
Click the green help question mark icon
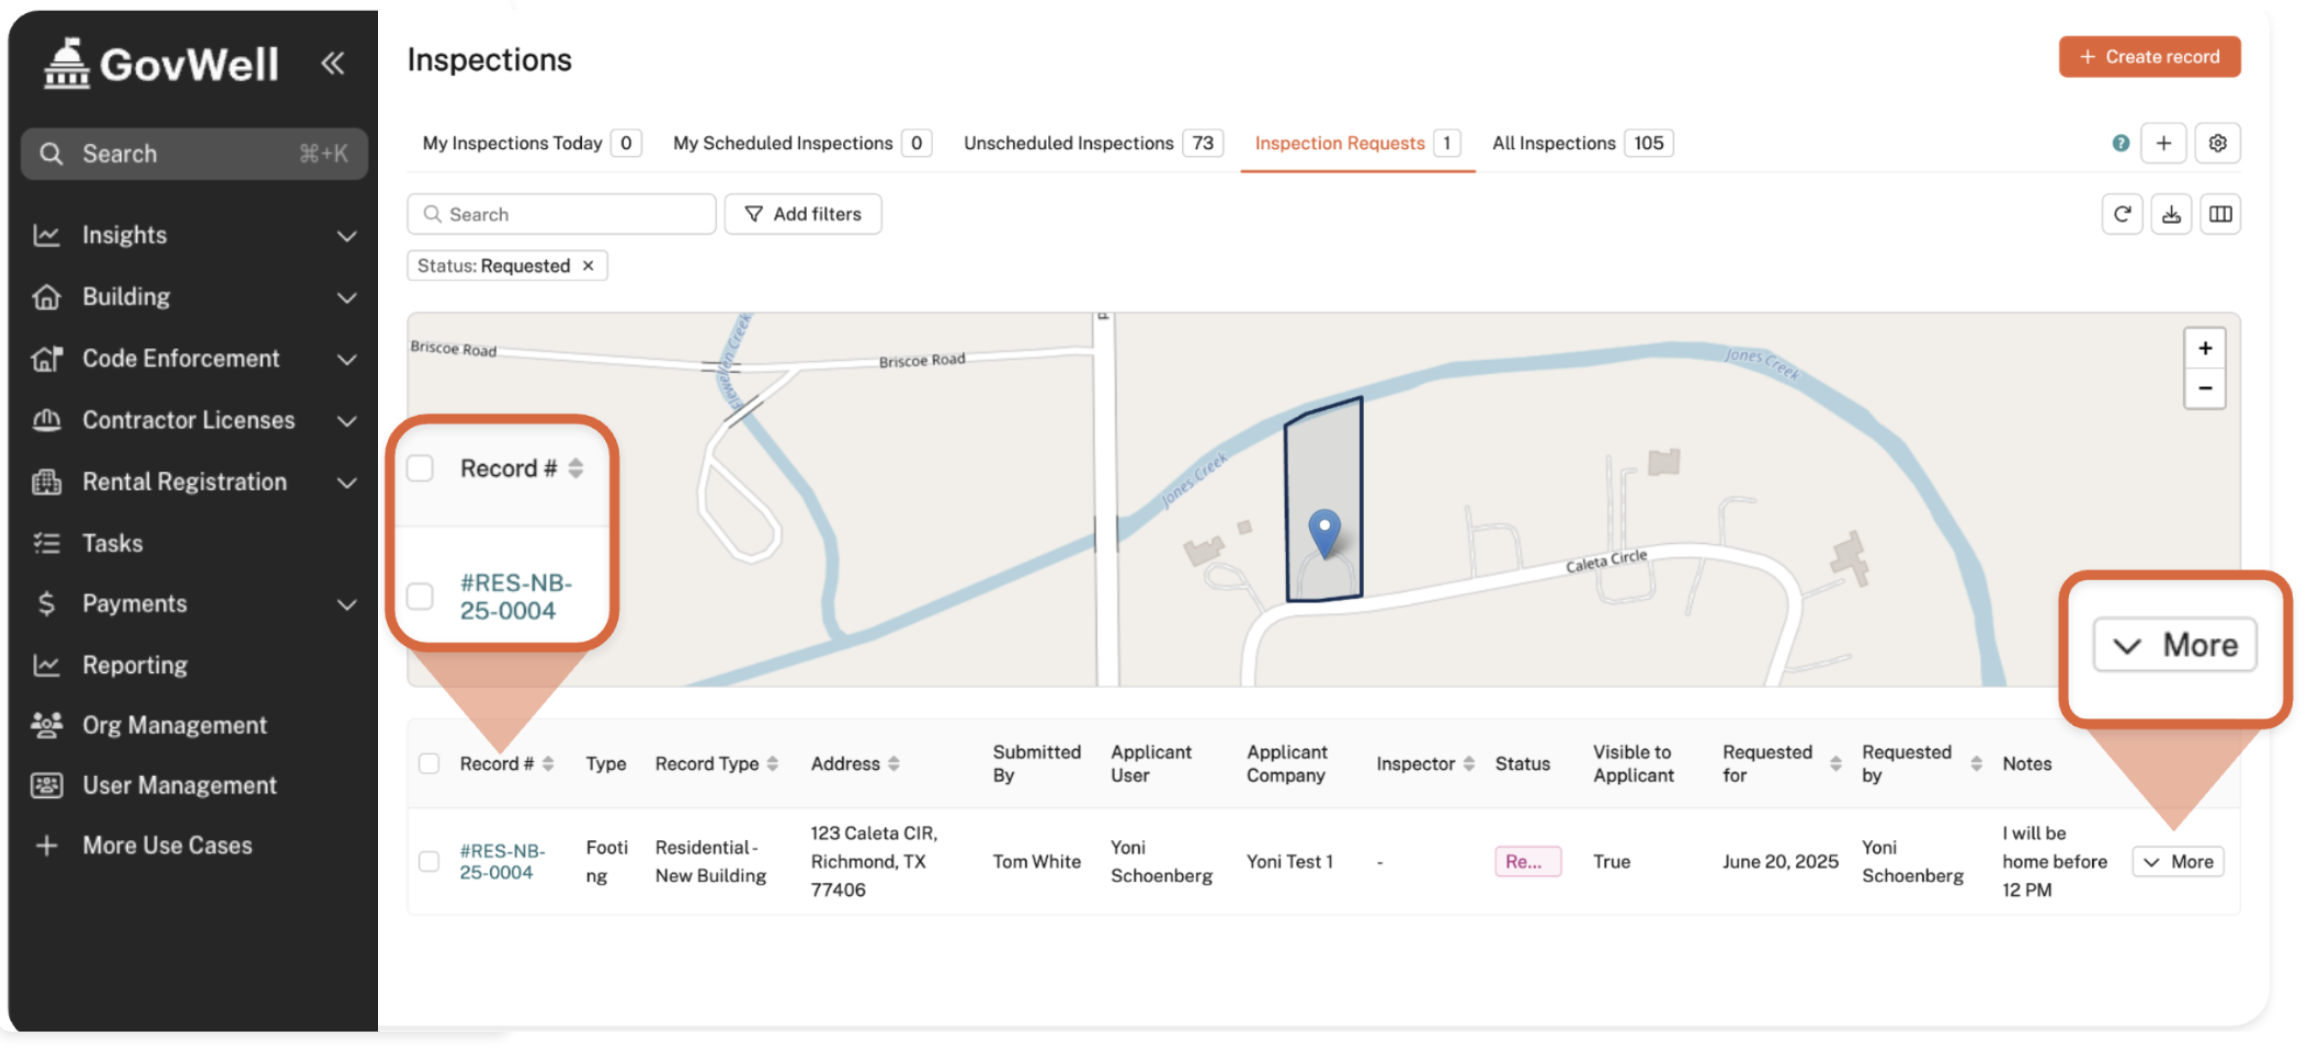[2120, 143]
